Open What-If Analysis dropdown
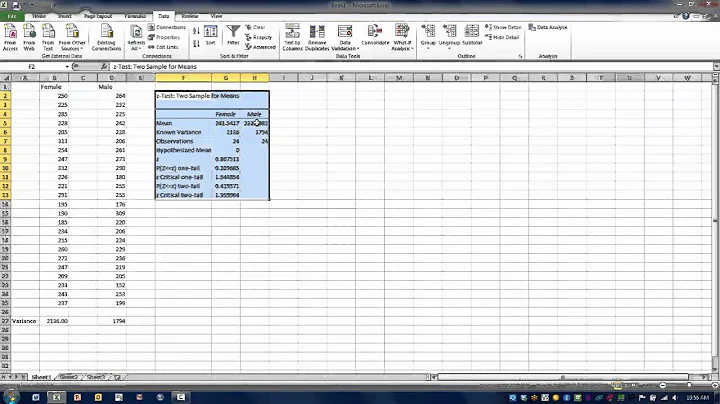The height and width of the screenshot is (404, 720). pos(402,37)
